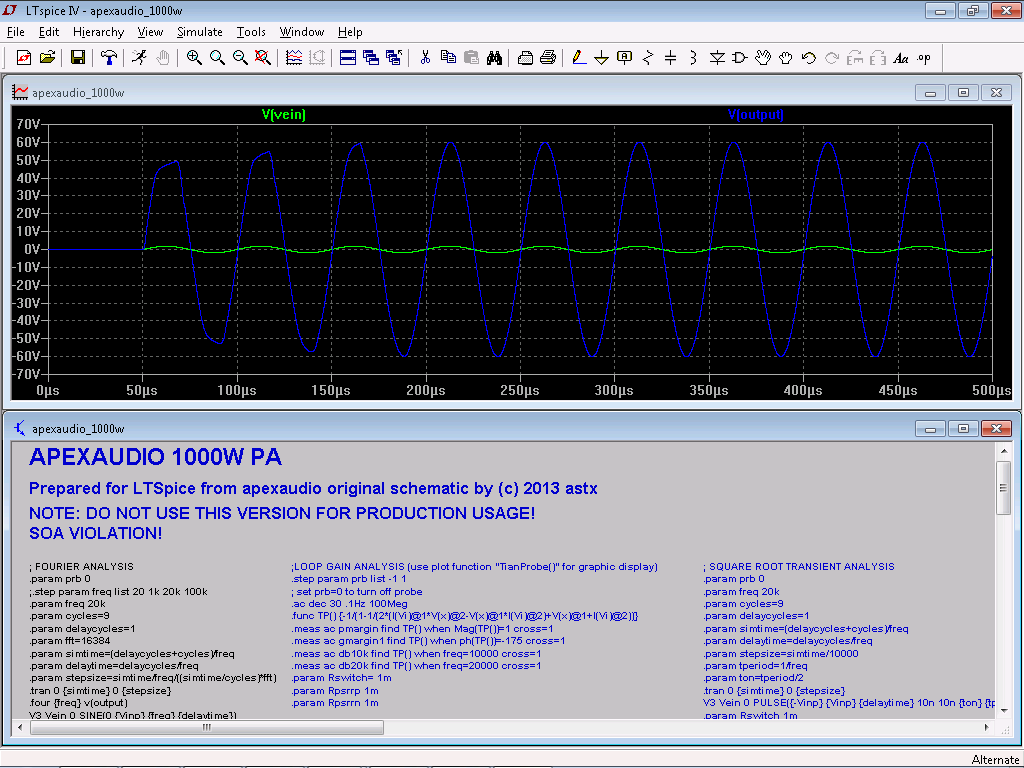This screenshot has height=768, width=1024.
Task: Open Control Panel with the hammer icon
Action: pyautogui.click(x=108, y=58)
